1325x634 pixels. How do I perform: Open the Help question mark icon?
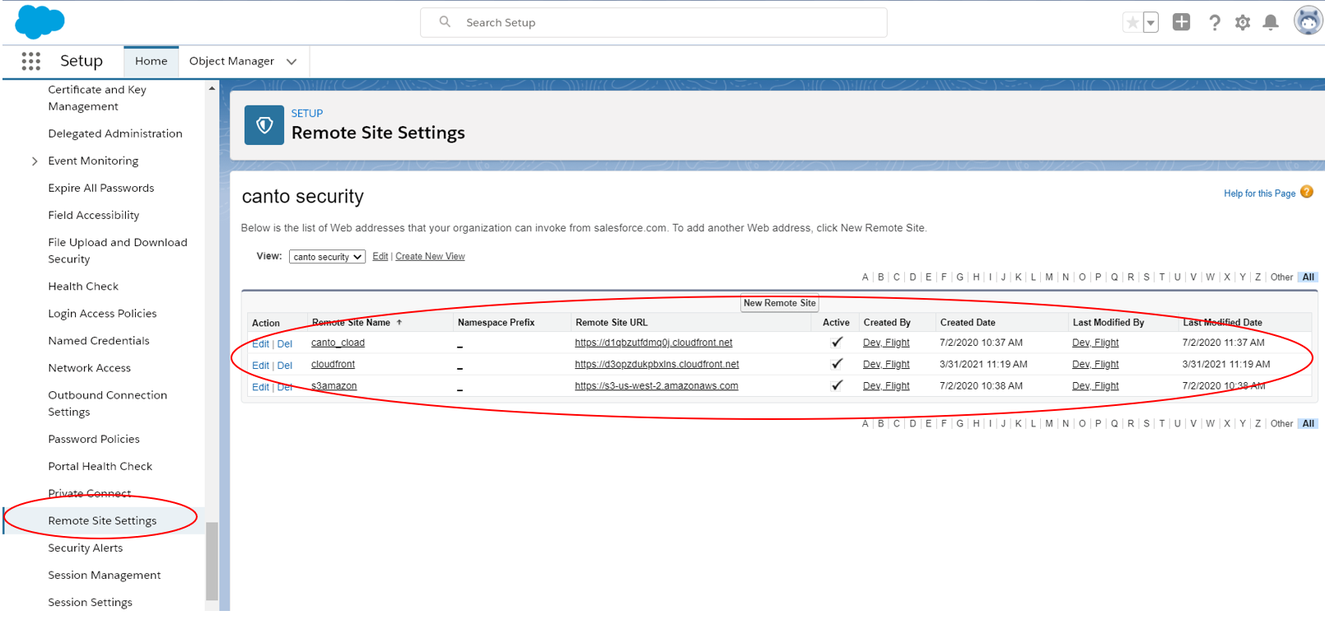[x=1214, y=22]
